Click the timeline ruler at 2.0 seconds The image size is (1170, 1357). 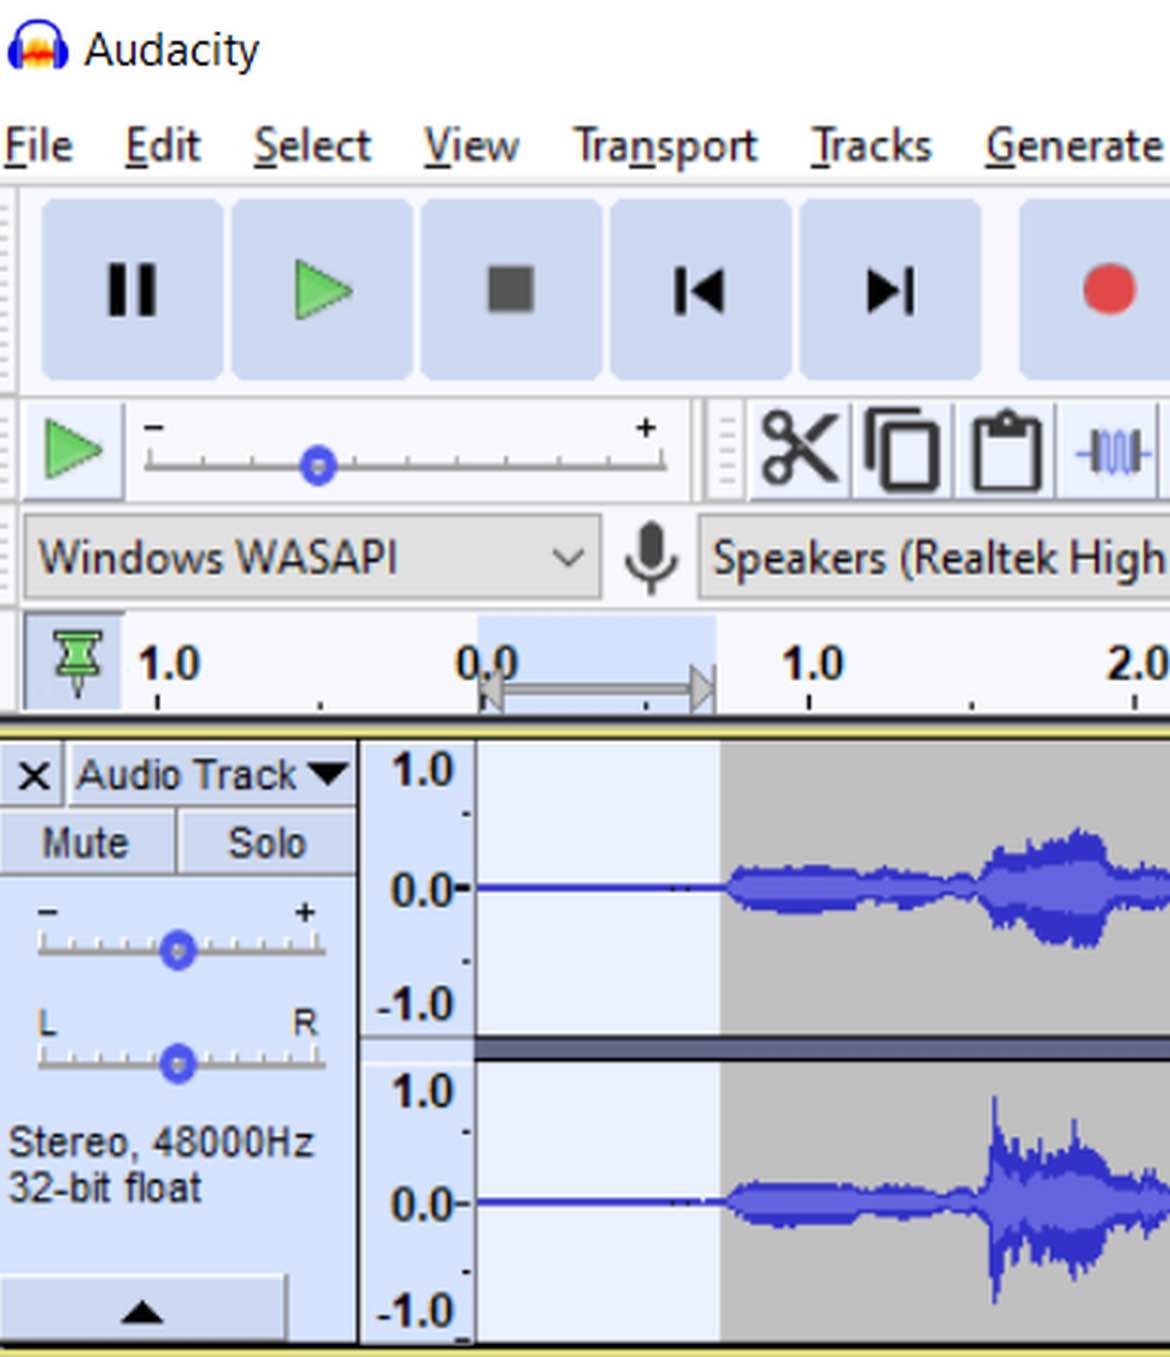point(1137,664)
